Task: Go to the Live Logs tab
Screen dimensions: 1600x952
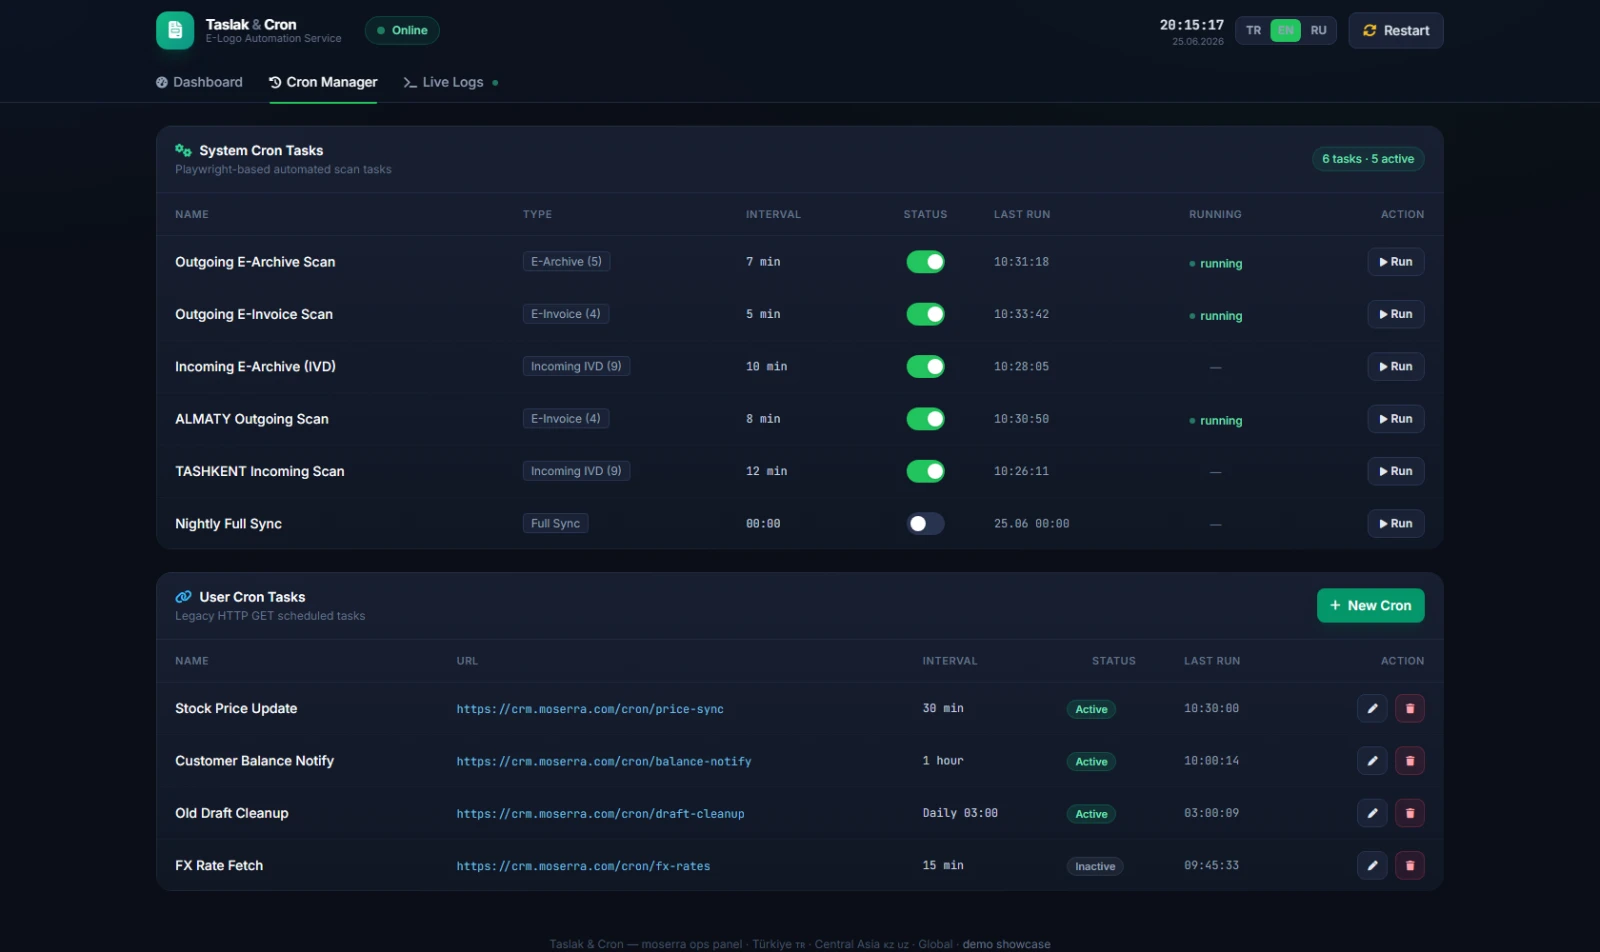Action: coord(451,82)
